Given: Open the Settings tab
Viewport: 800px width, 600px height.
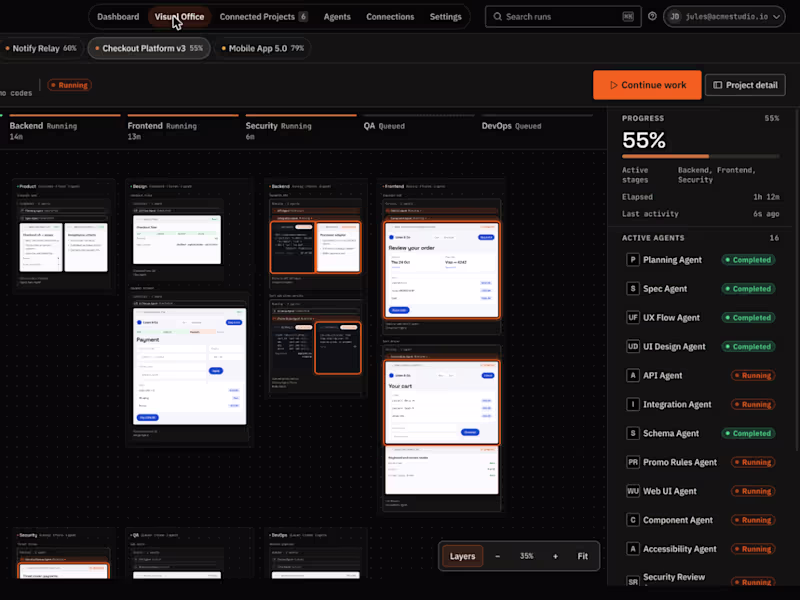Looking at the screenshot, I should 445,17.
